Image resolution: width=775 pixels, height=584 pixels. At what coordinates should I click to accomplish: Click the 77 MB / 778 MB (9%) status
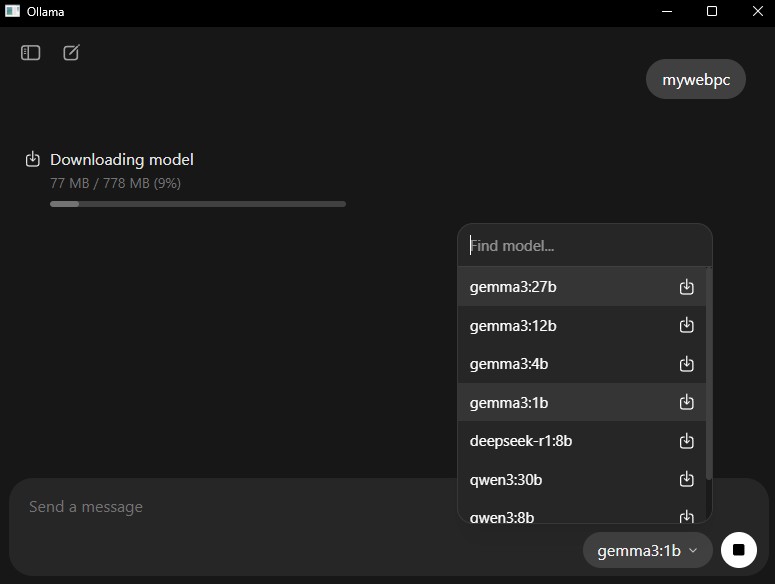click(x=115, y=183)
